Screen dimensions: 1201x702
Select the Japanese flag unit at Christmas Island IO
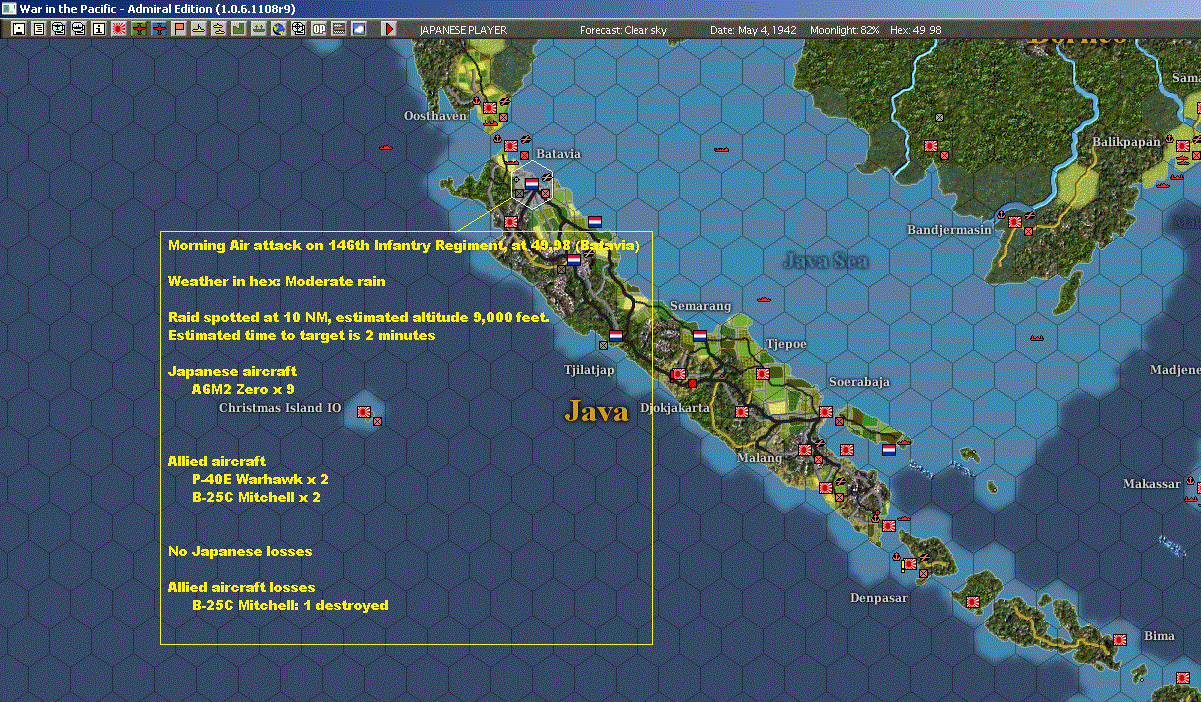click(364, 411)
